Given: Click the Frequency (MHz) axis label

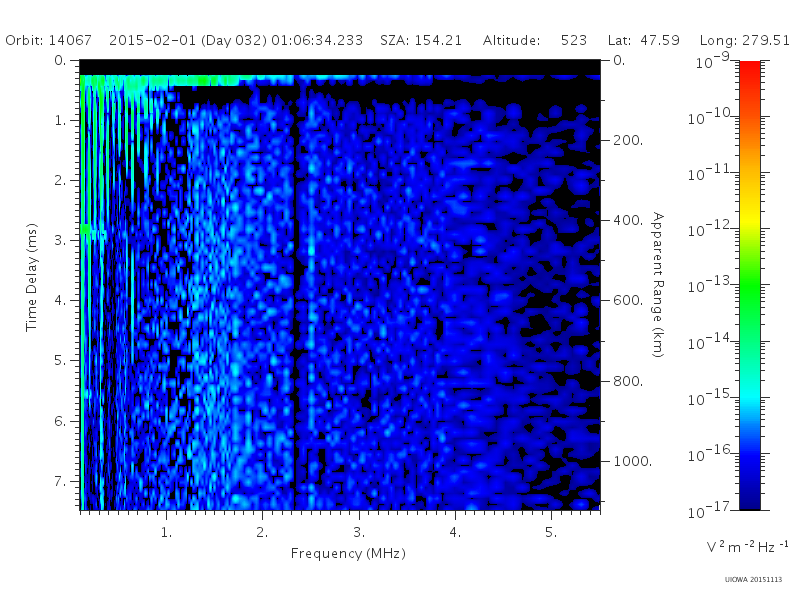Looking at the screenshot, I should (348, 554).
